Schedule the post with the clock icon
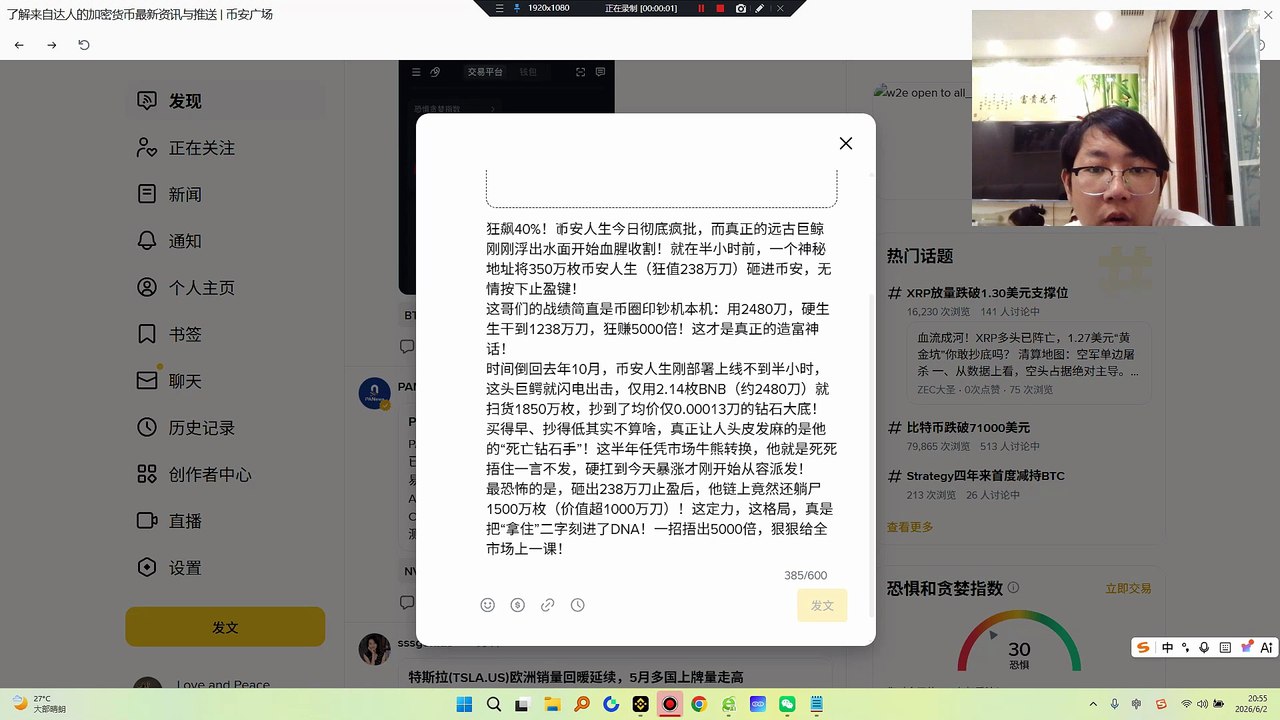1280x720 pixels. 577,605
